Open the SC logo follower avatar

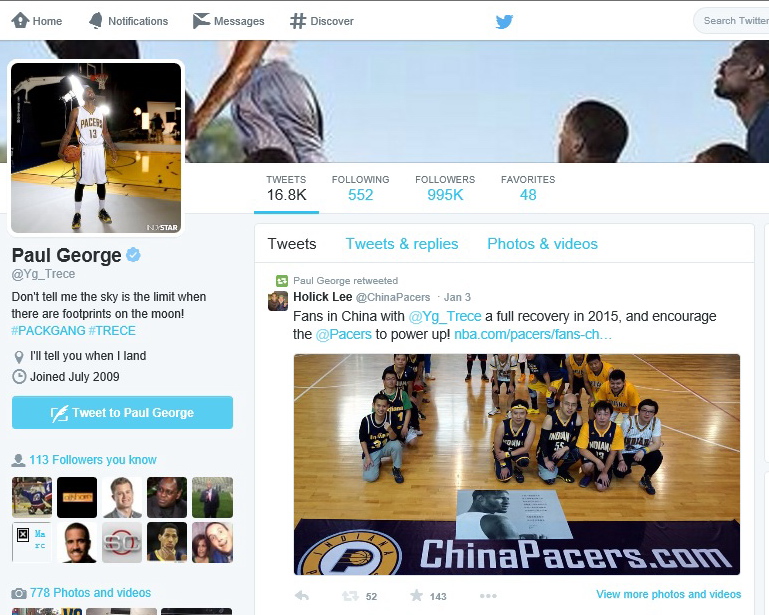coord(122,542)
